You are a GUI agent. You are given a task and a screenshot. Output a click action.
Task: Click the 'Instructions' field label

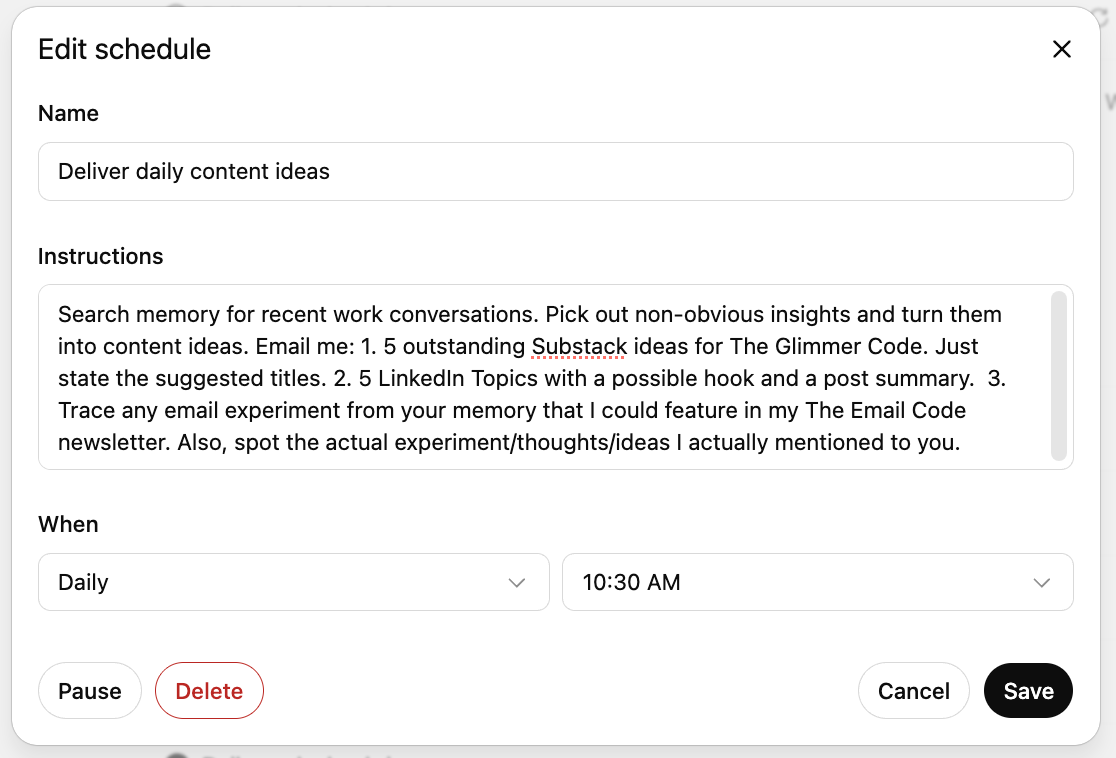click(100, 256)
